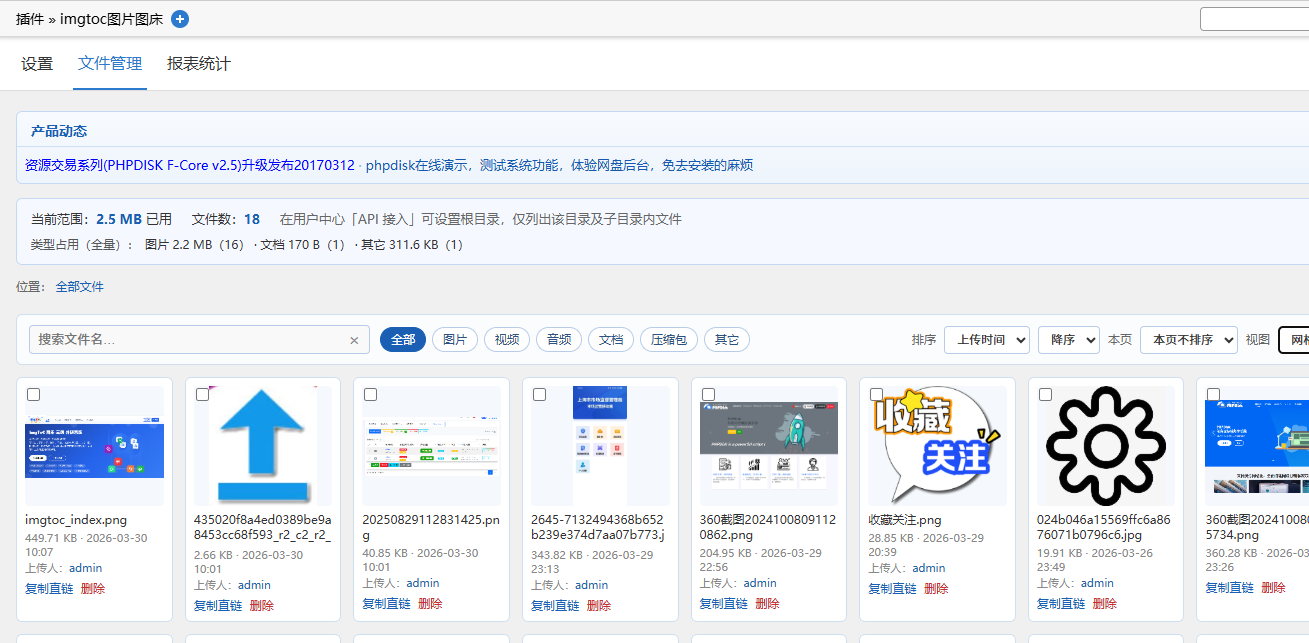
Task: Switch to the 设置 tab
Action: 36,63
